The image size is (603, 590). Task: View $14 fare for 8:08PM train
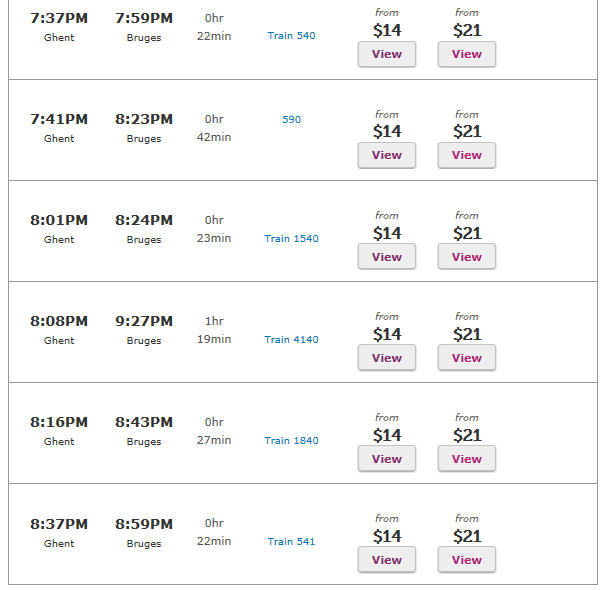tap(386, 358)
